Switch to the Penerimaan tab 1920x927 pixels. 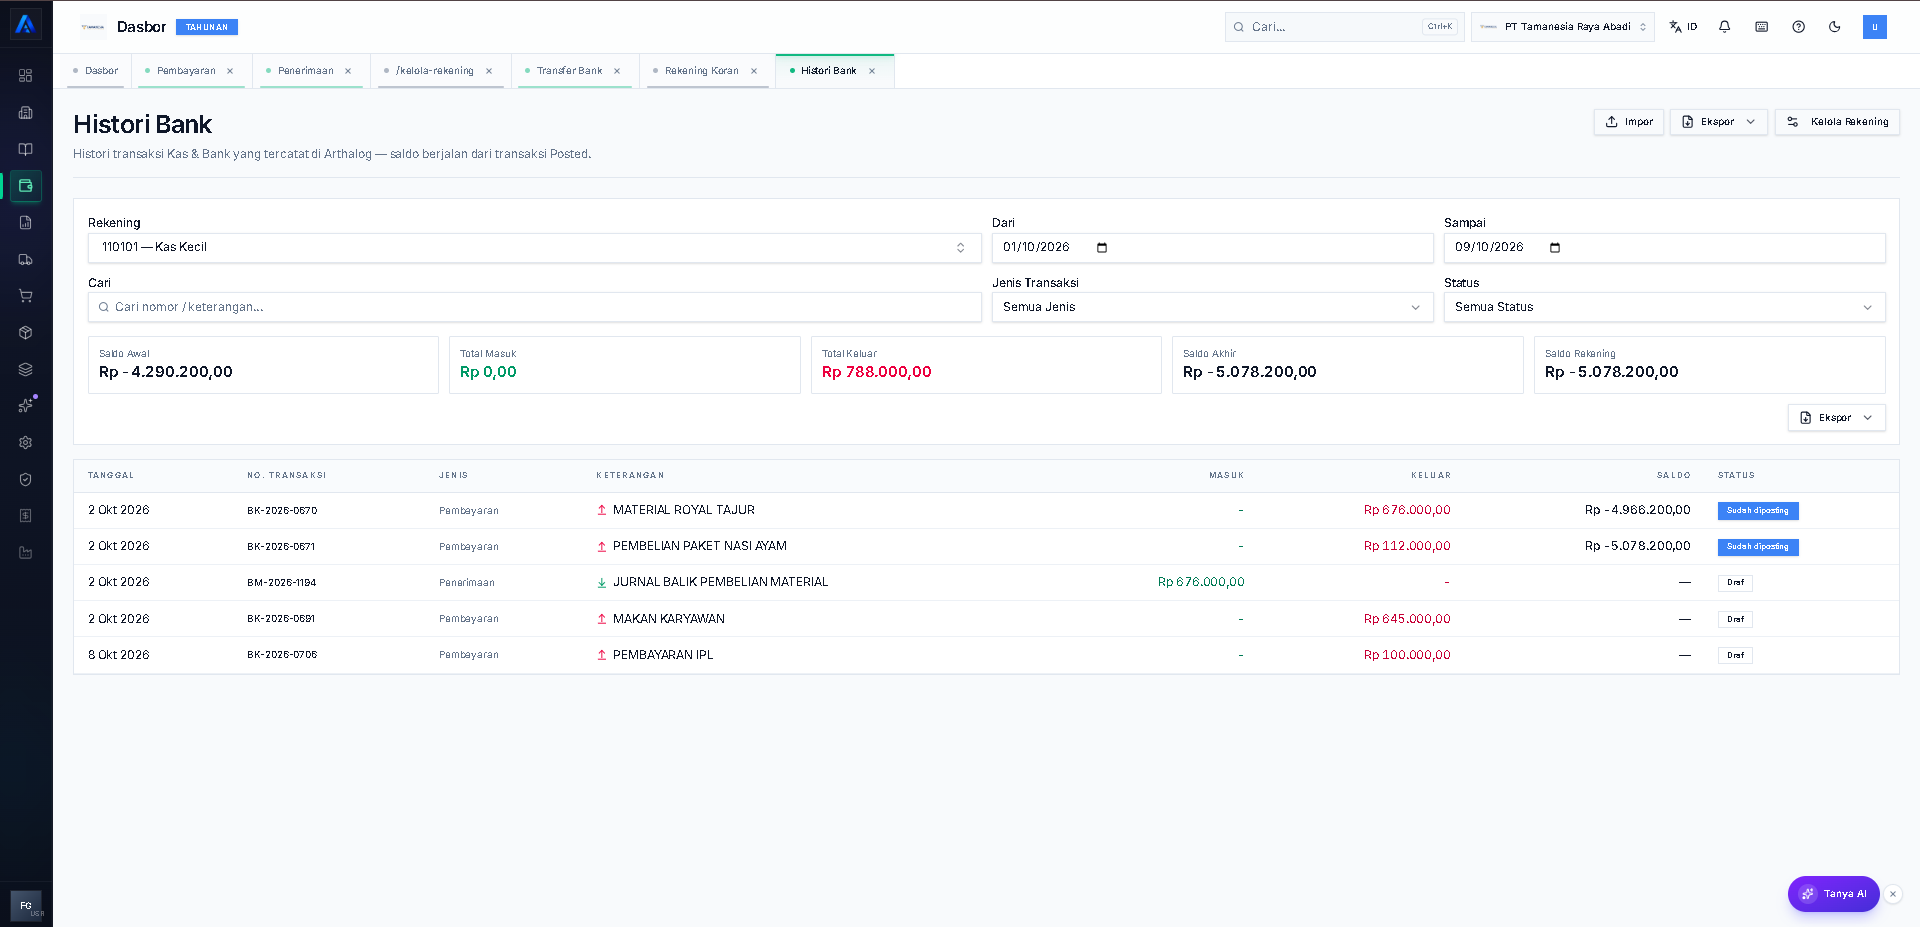[x=306, y=71]
